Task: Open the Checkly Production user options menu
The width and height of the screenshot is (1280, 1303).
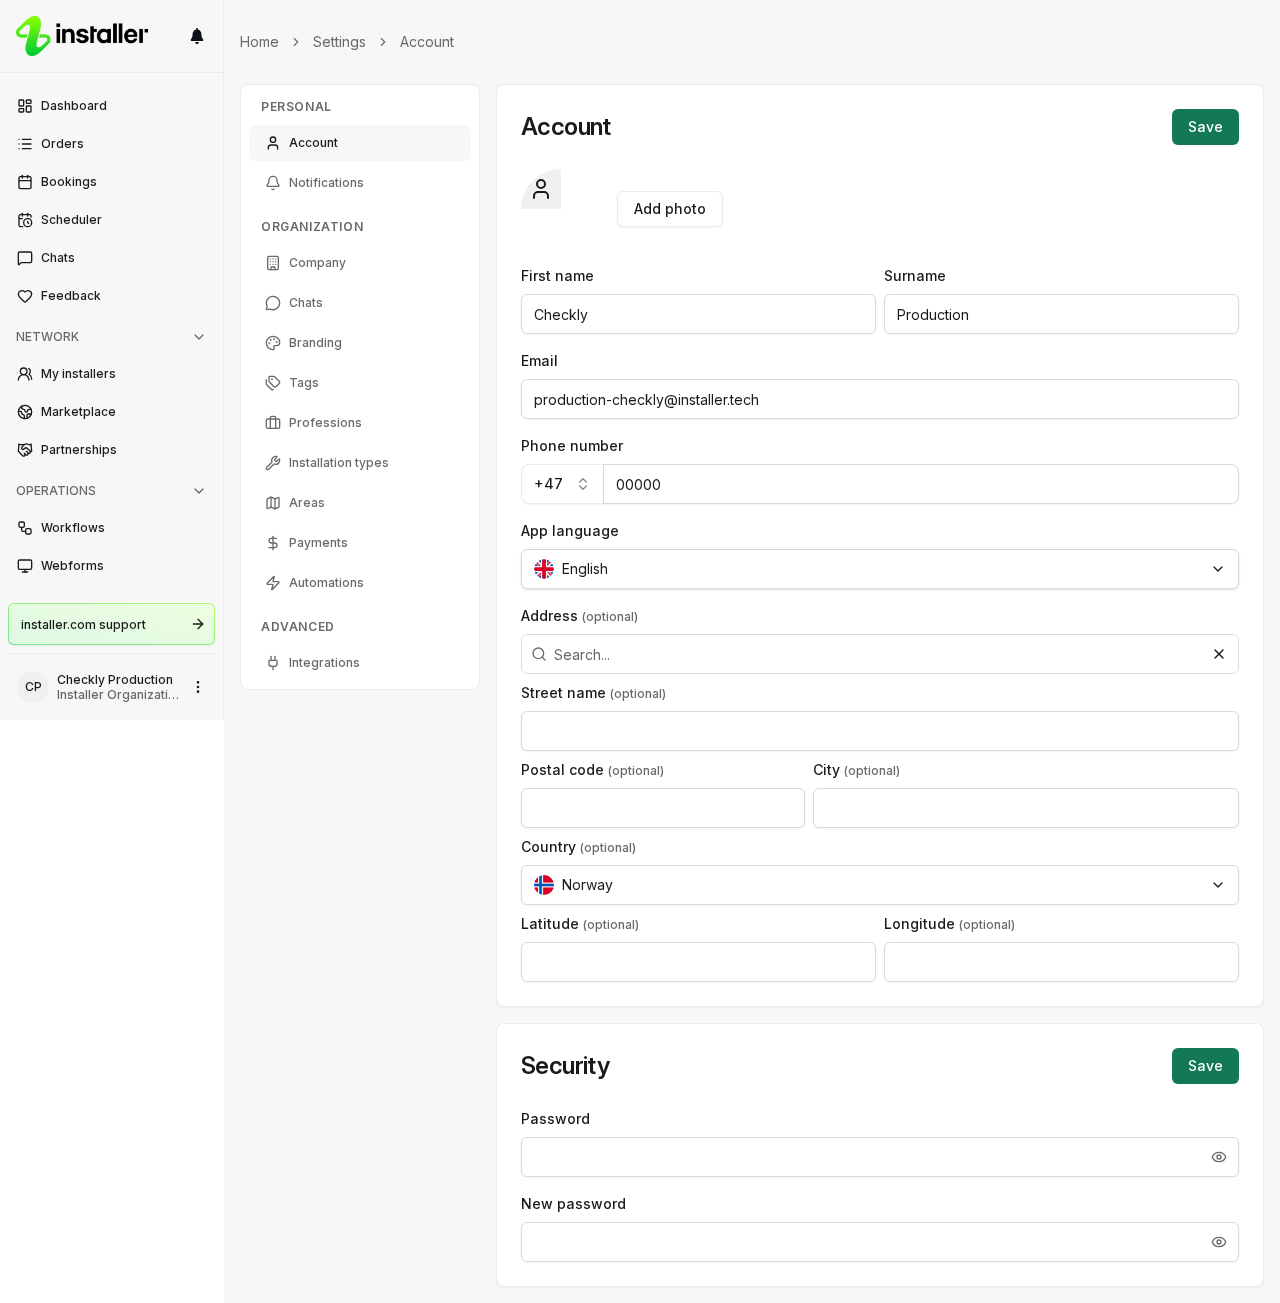Action: coord(198,687)
